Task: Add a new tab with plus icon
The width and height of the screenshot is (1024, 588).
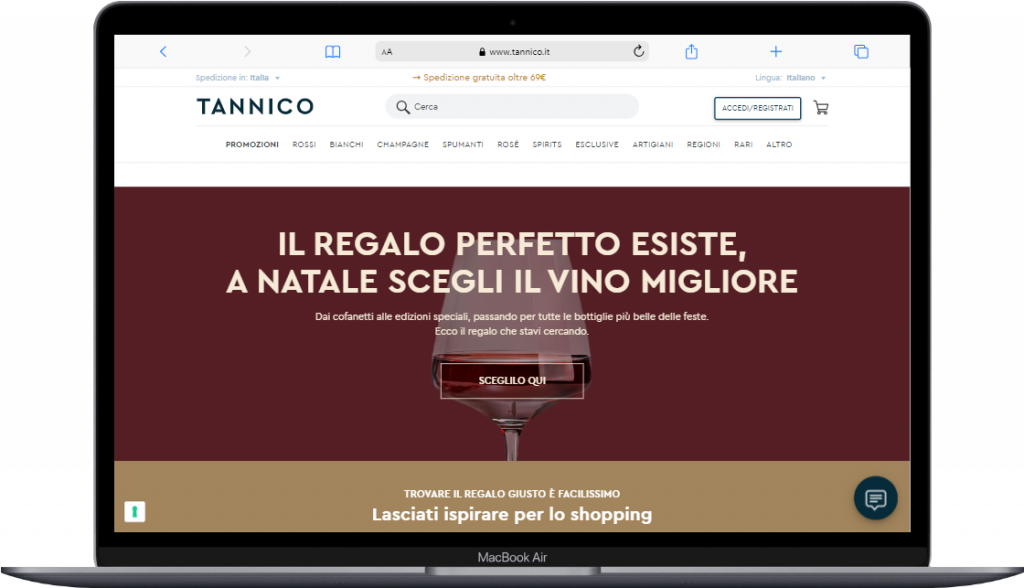Action: coord(776,52)
